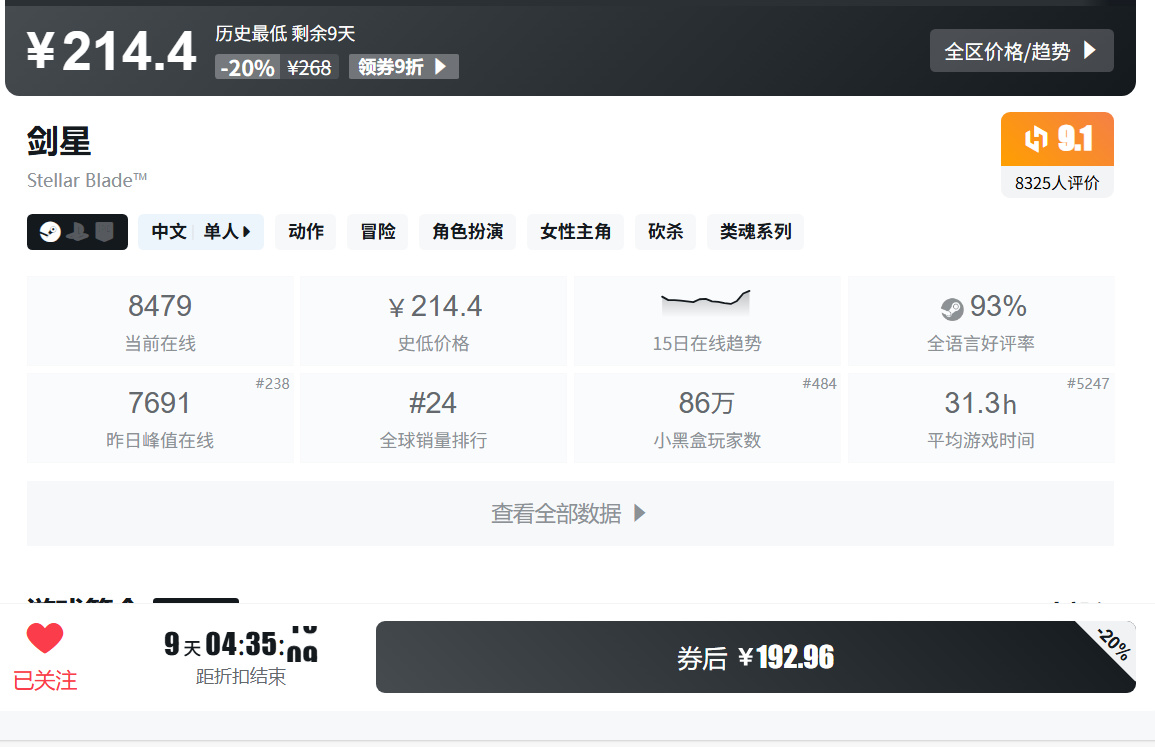Image resolution: width=1155 pixels, height=747 pixels.
Task: Open the 8479 当前在线 stat
Action: pos(160,321)
